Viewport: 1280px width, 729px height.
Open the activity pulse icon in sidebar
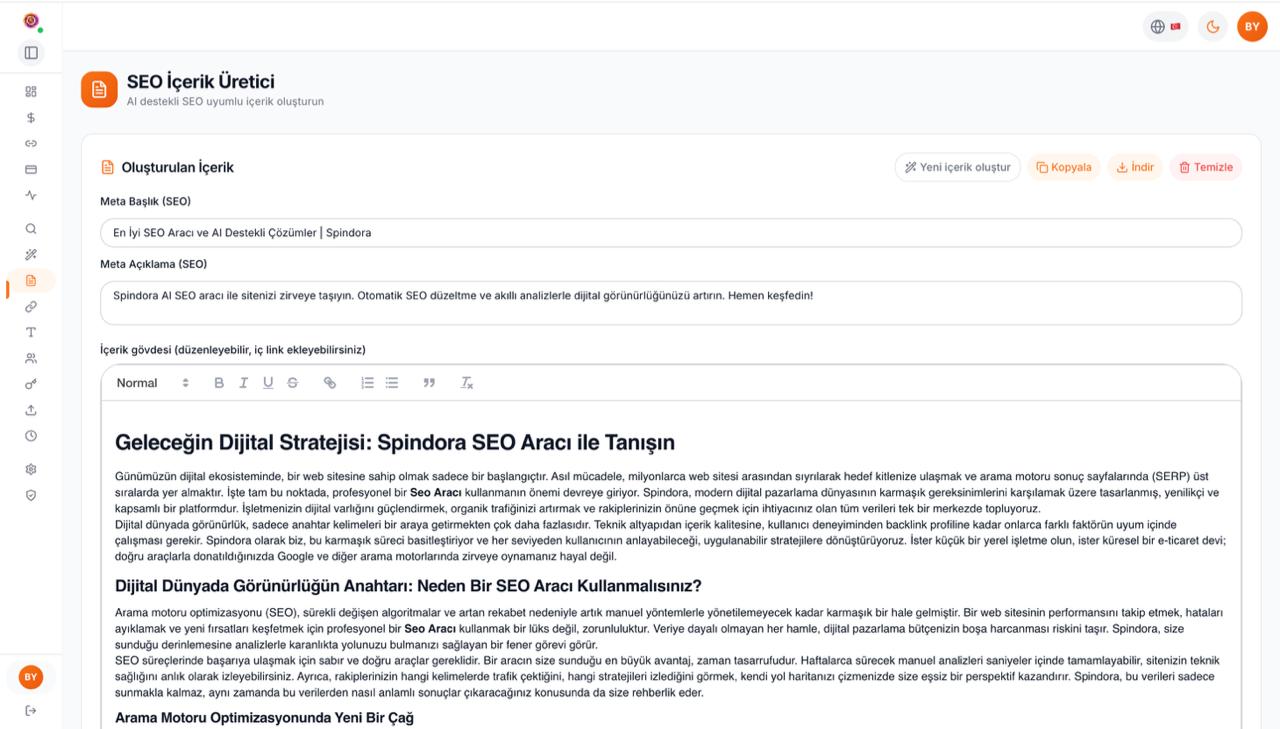point(31,195)
